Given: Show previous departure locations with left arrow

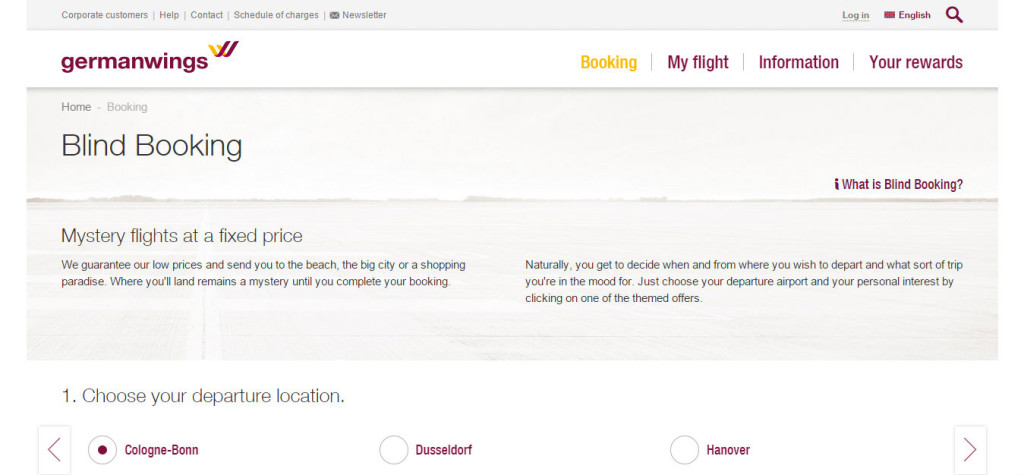Looking at the screenshot, I should [54, 450].
